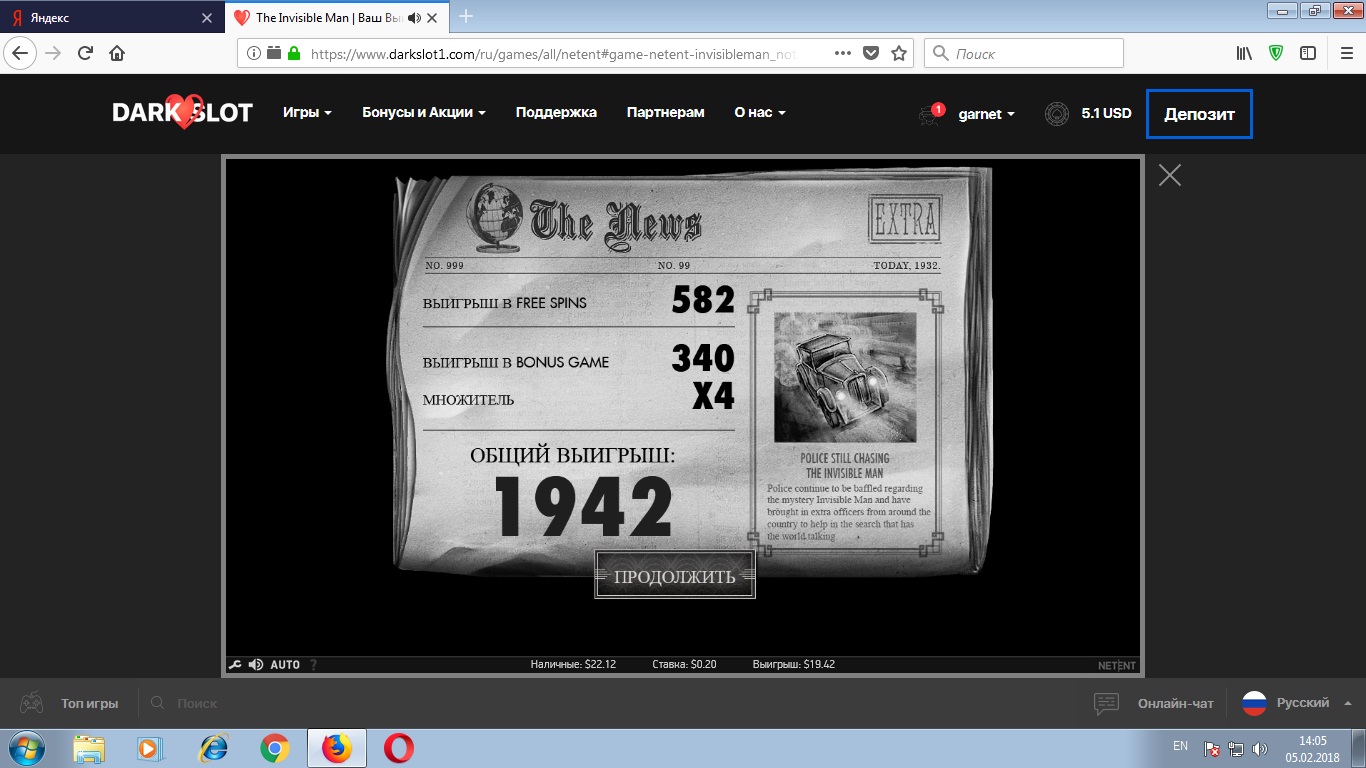Screen dimensions: 1366x768
Task: Launch Windows Media Player from taskbar
Action: 149,748
